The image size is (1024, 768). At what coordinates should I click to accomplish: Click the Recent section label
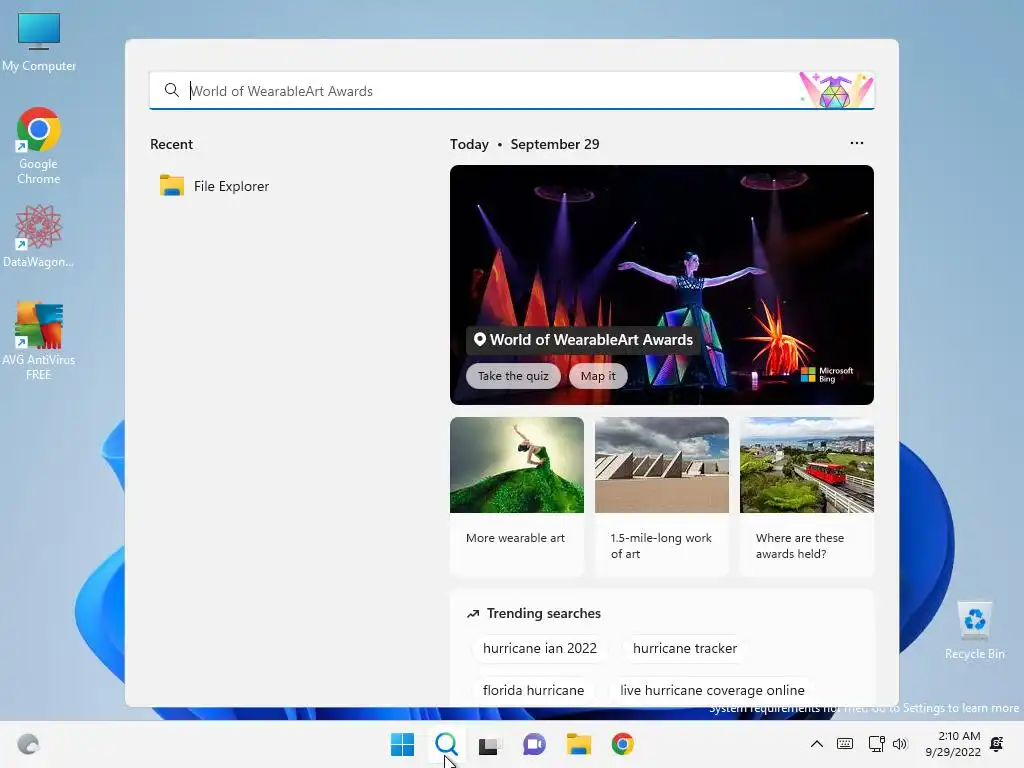click(171, 144)
